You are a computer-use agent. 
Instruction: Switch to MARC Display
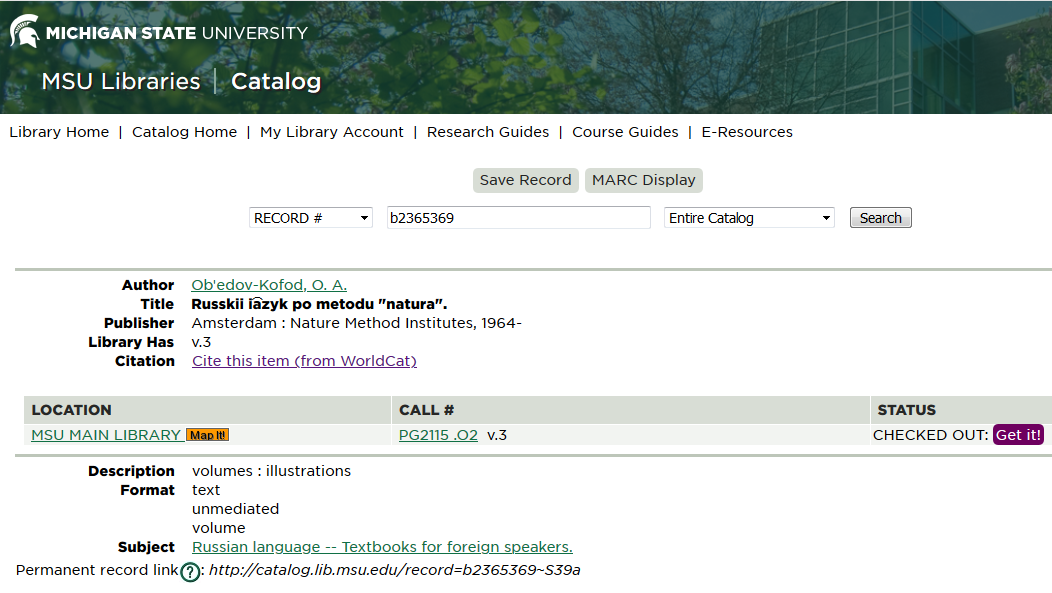point(643,180)
